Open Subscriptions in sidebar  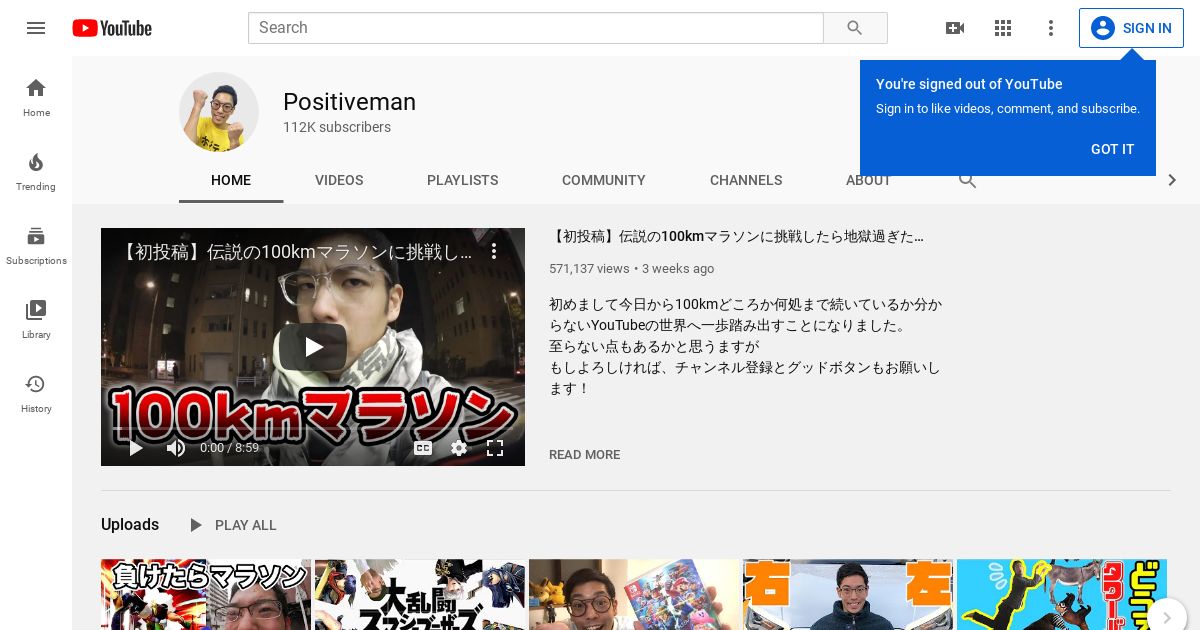tap(36, 245)
